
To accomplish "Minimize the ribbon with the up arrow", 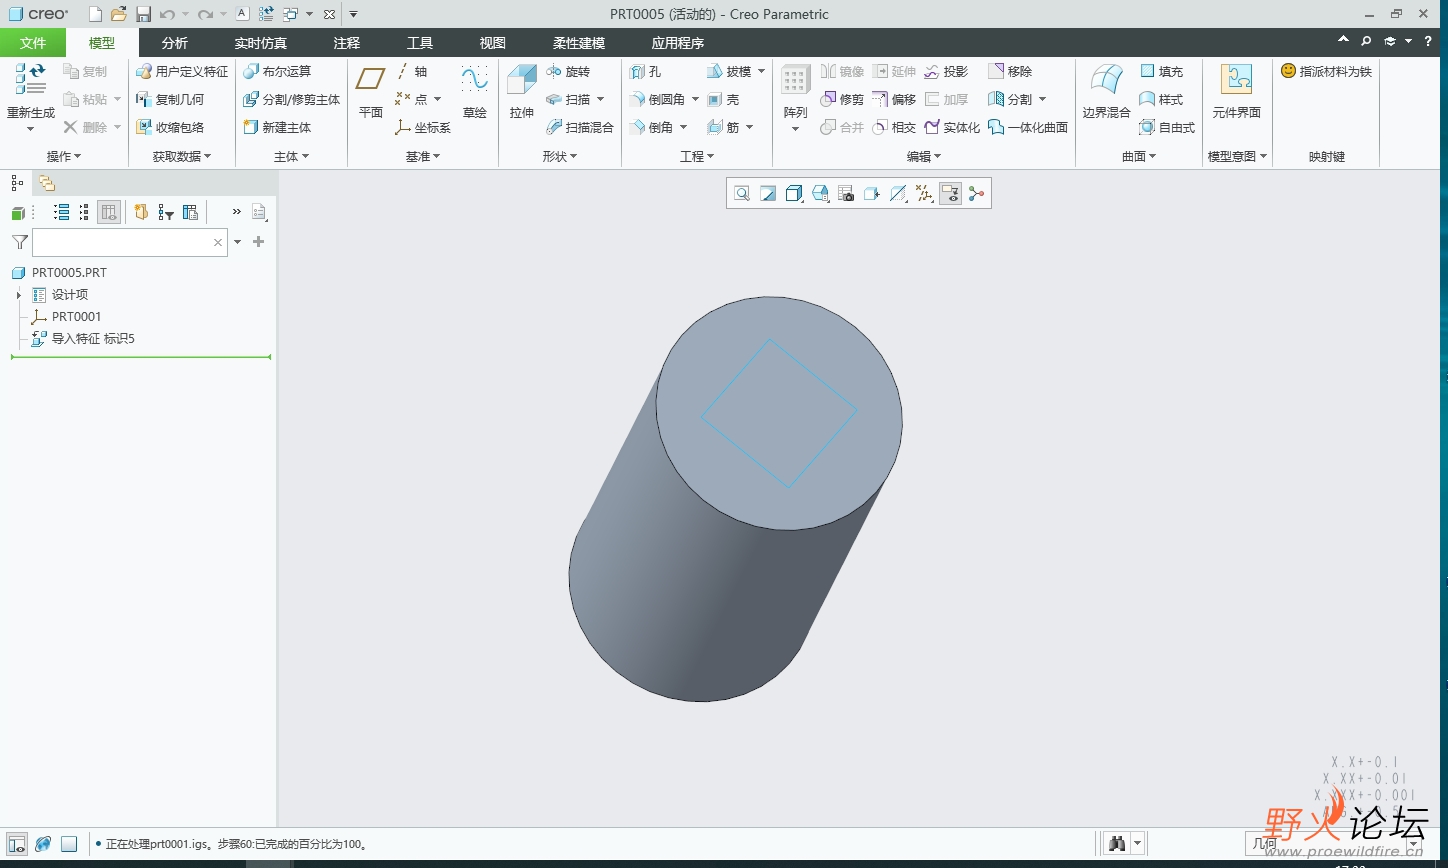I will click(x=1344, y=40).
